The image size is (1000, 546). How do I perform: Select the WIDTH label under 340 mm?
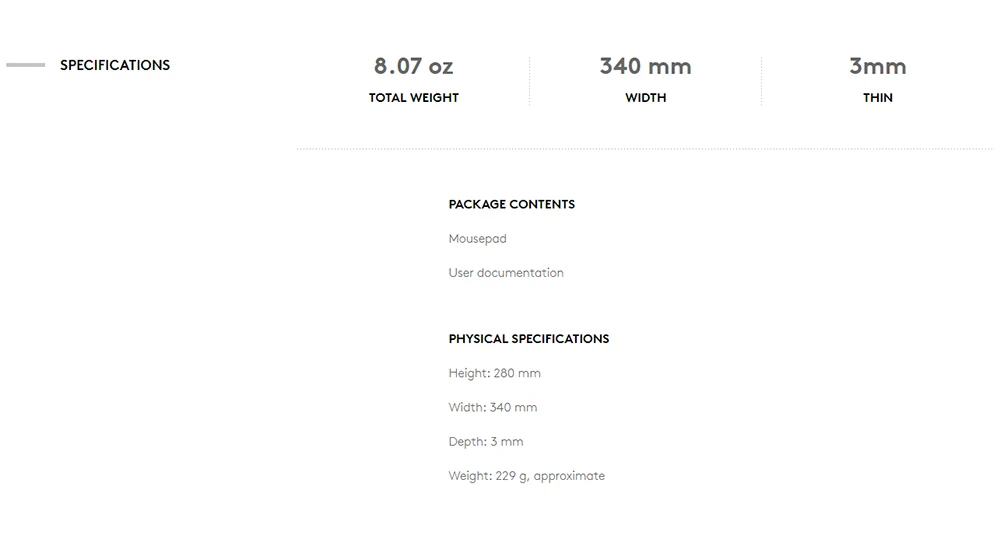[x=645, y=98]
